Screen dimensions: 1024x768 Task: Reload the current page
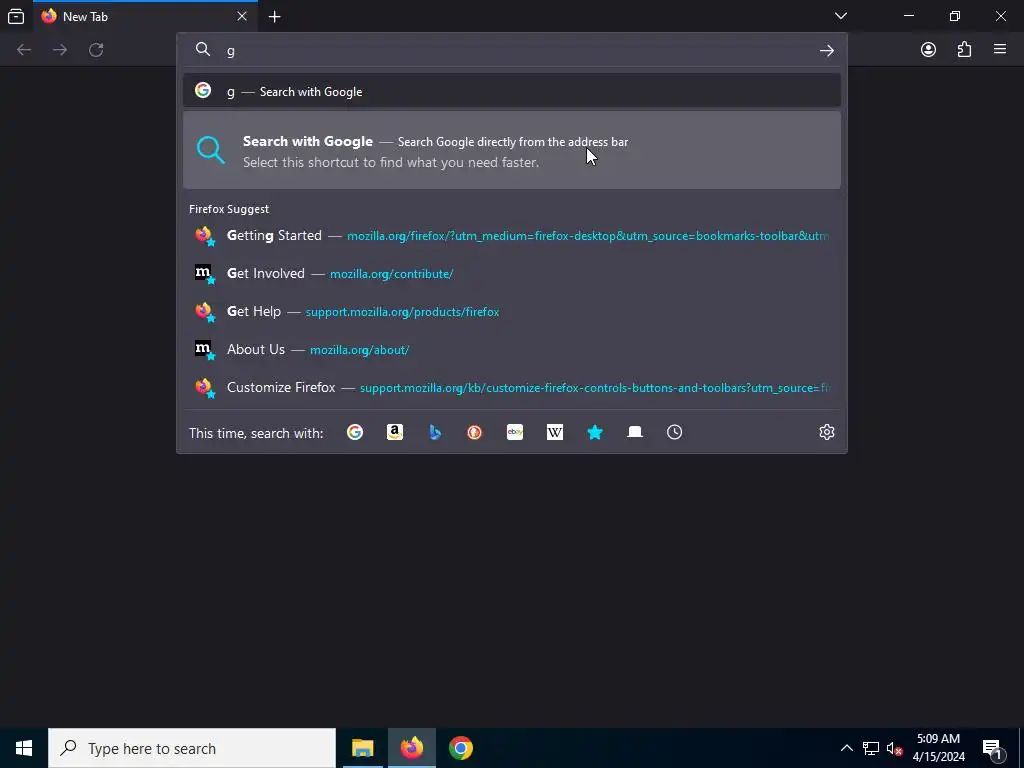(96, 50)
